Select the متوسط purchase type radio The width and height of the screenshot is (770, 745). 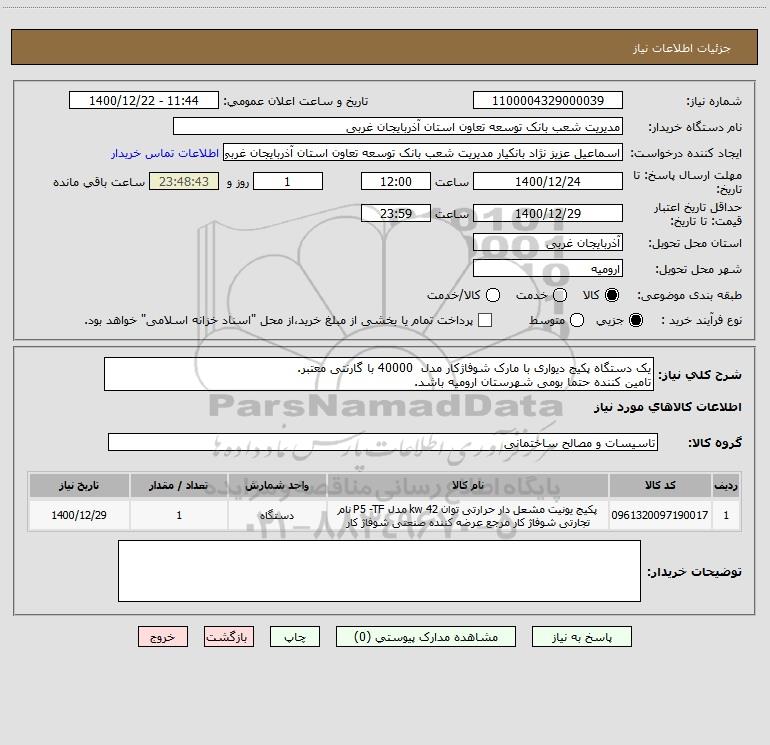[577, 320]
